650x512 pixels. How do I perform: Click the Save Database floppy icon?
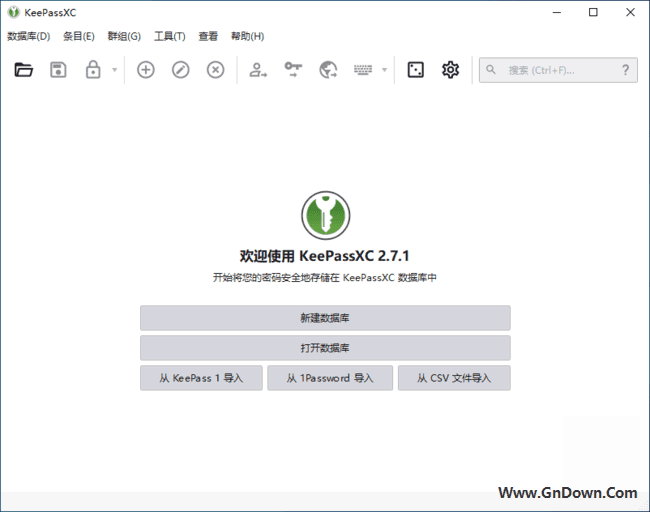pyautogui.click(x=58, y=70)
